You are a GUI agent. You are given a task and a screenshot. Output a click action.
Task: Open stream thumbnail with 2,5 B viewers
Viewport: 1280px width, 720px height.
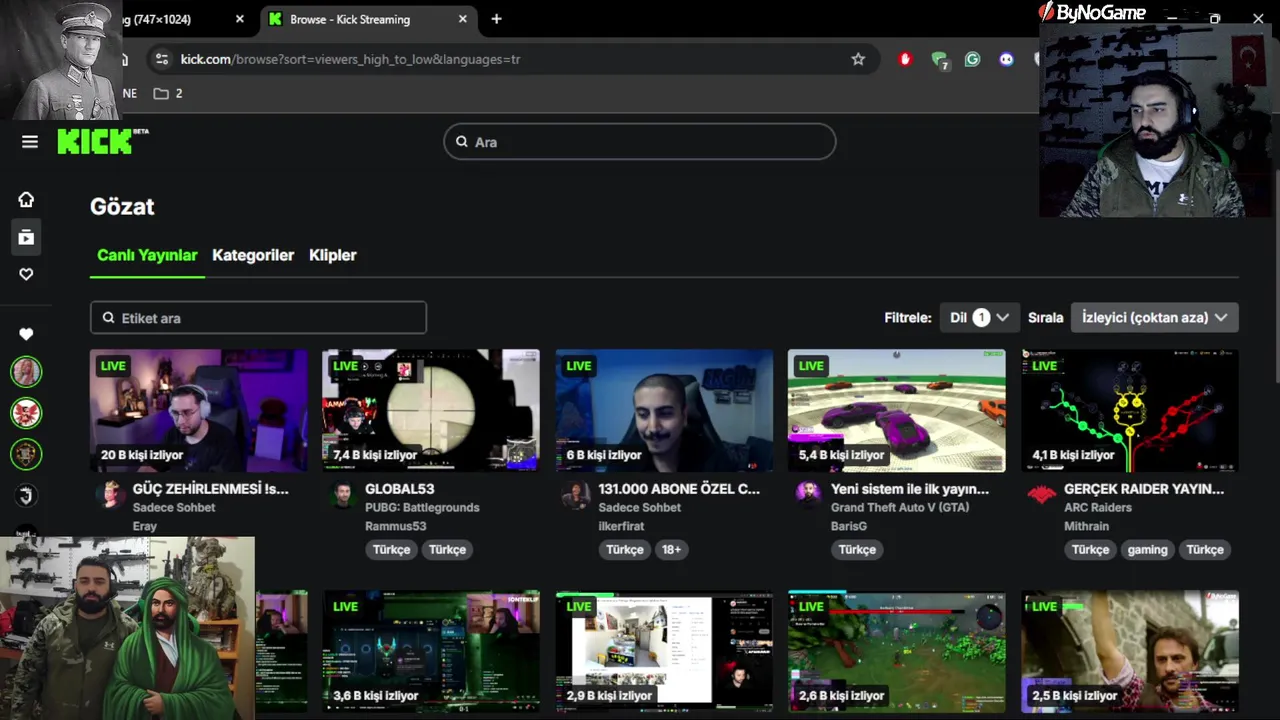[1130, 651]
